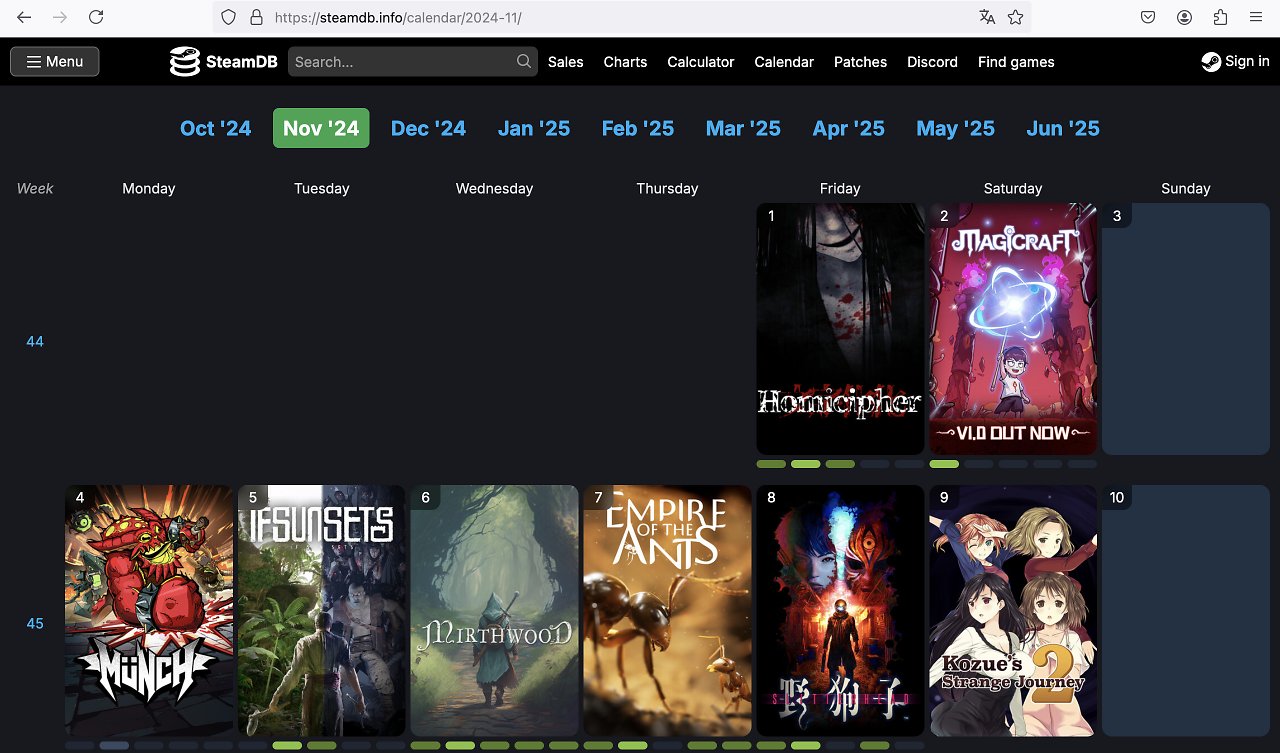
Task: Open the Homicipher game cover on day 1
Action: click(841, 329)
